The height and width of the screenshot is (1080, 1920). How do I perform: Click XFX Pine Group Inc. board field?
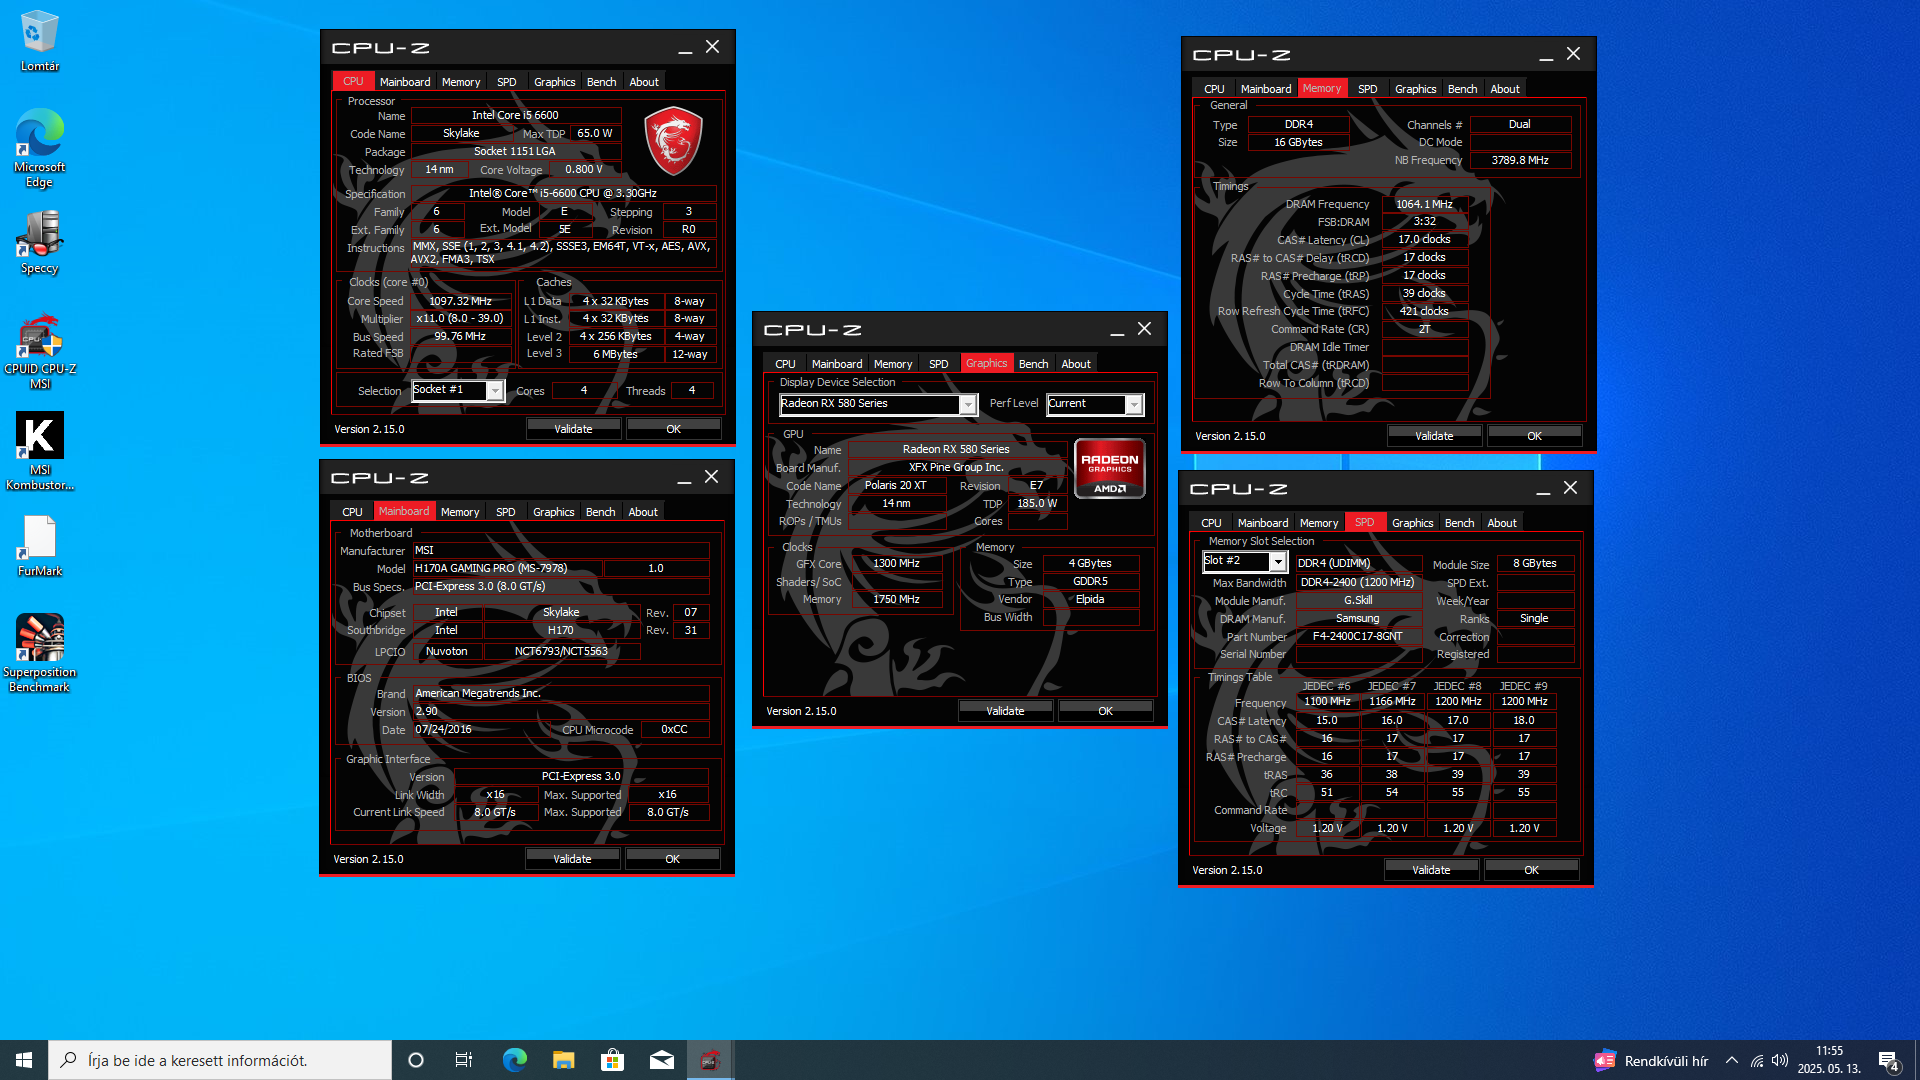click(956, 467)
